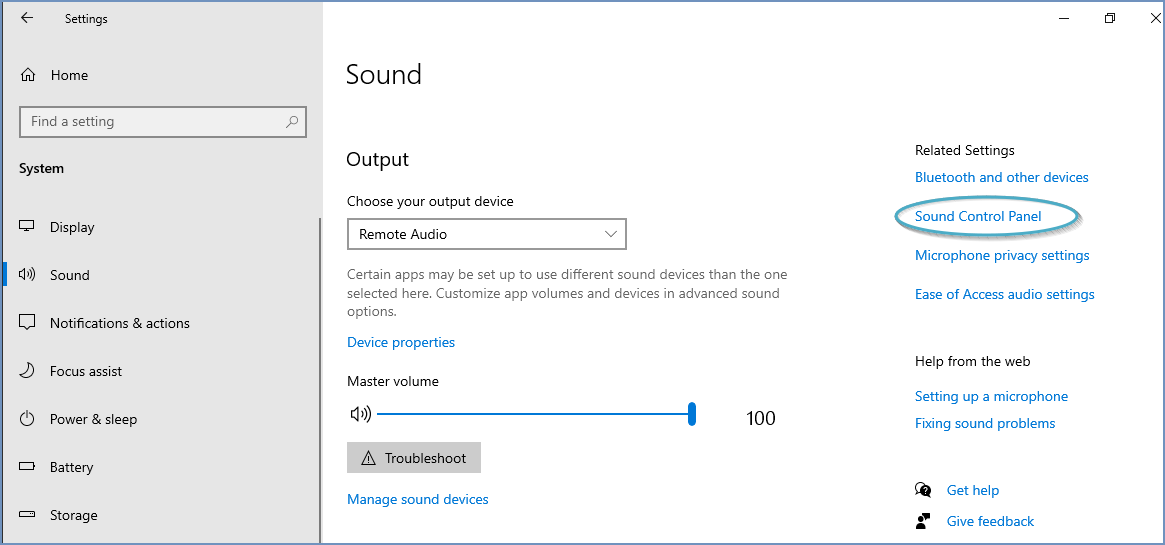The image size is (1165, 545).
Task: Click Manage sound devices link
Action: [x=418, y=499]
